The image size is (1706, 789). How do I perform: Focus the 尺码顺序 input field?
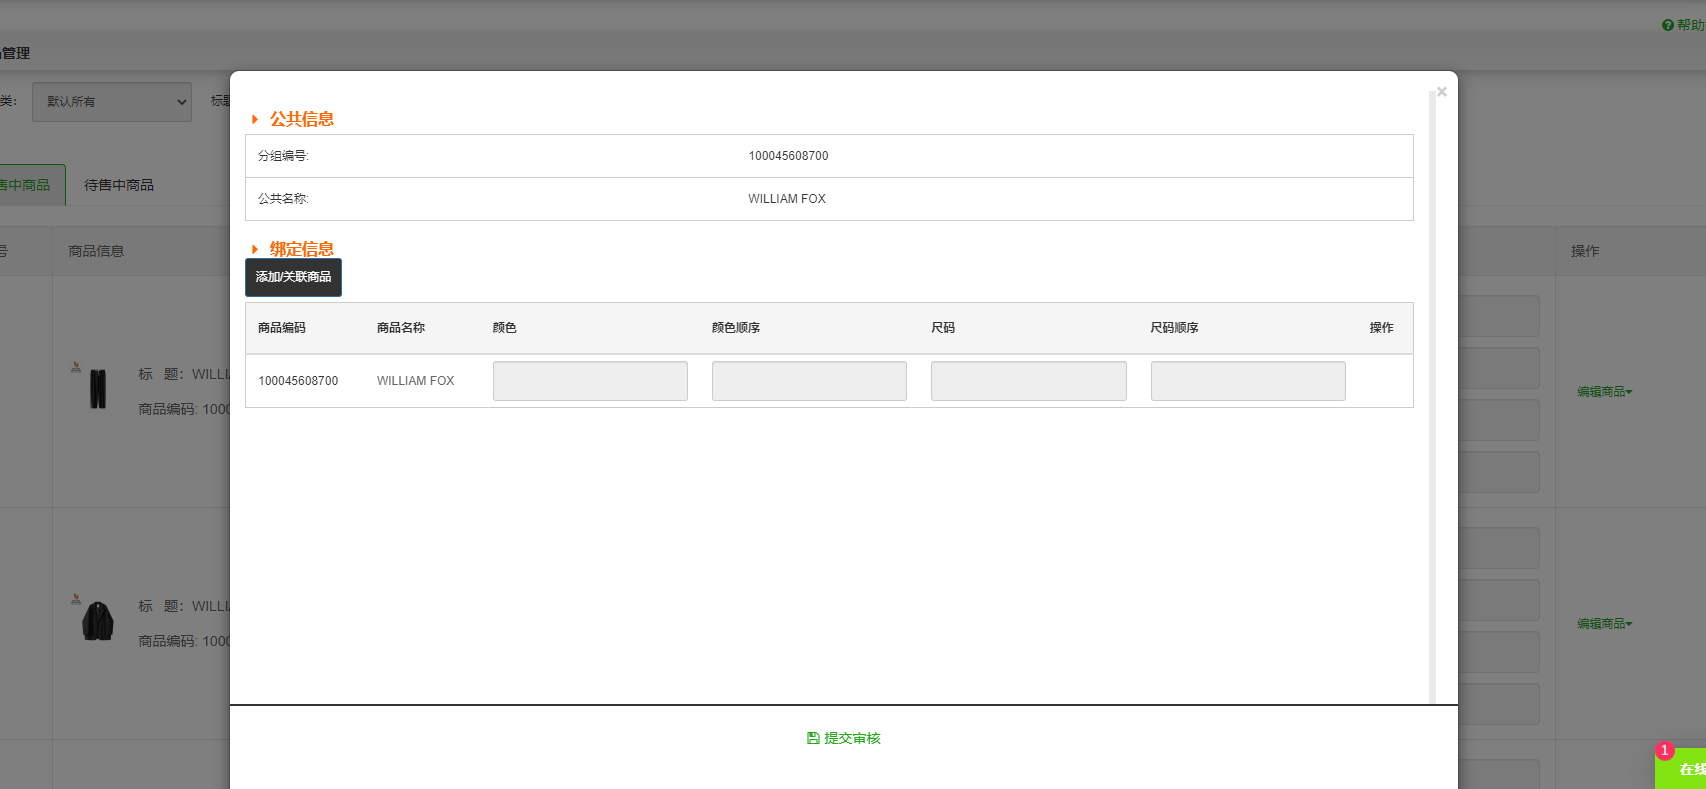click(x=1247, y=381)
